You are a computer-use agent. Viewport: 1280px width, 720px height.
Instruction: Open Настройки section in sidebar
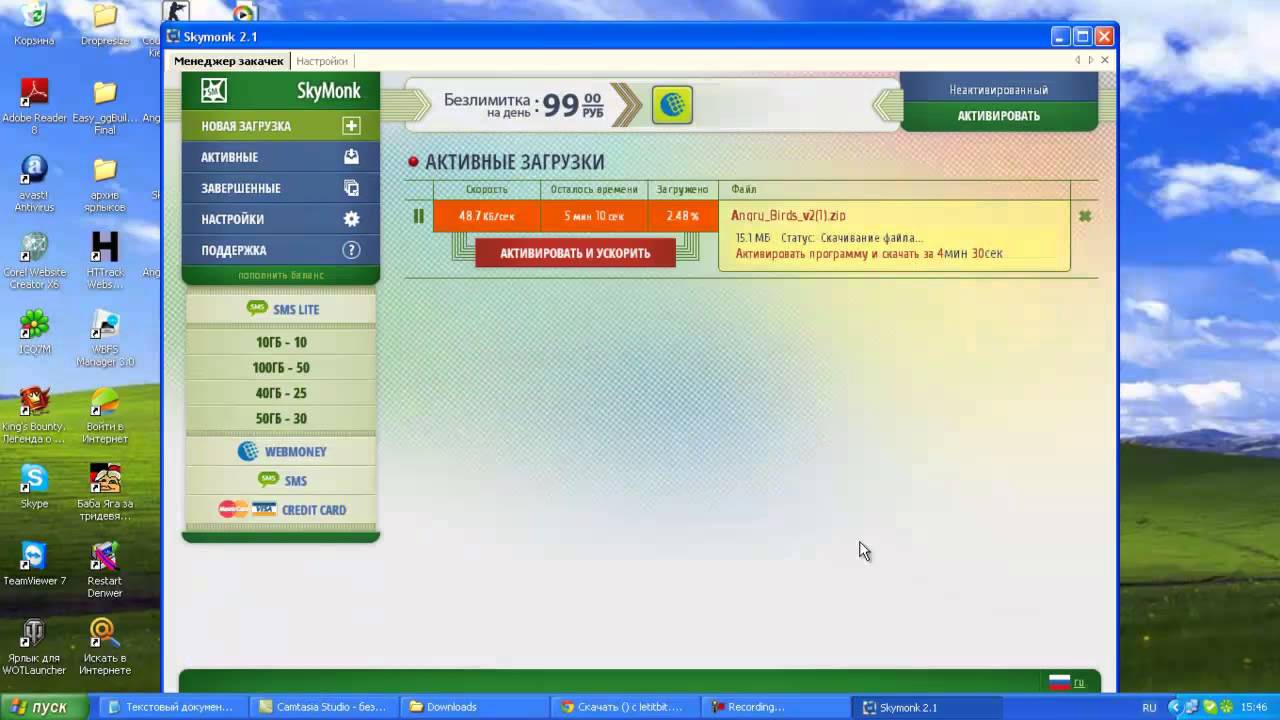(281, 219)
